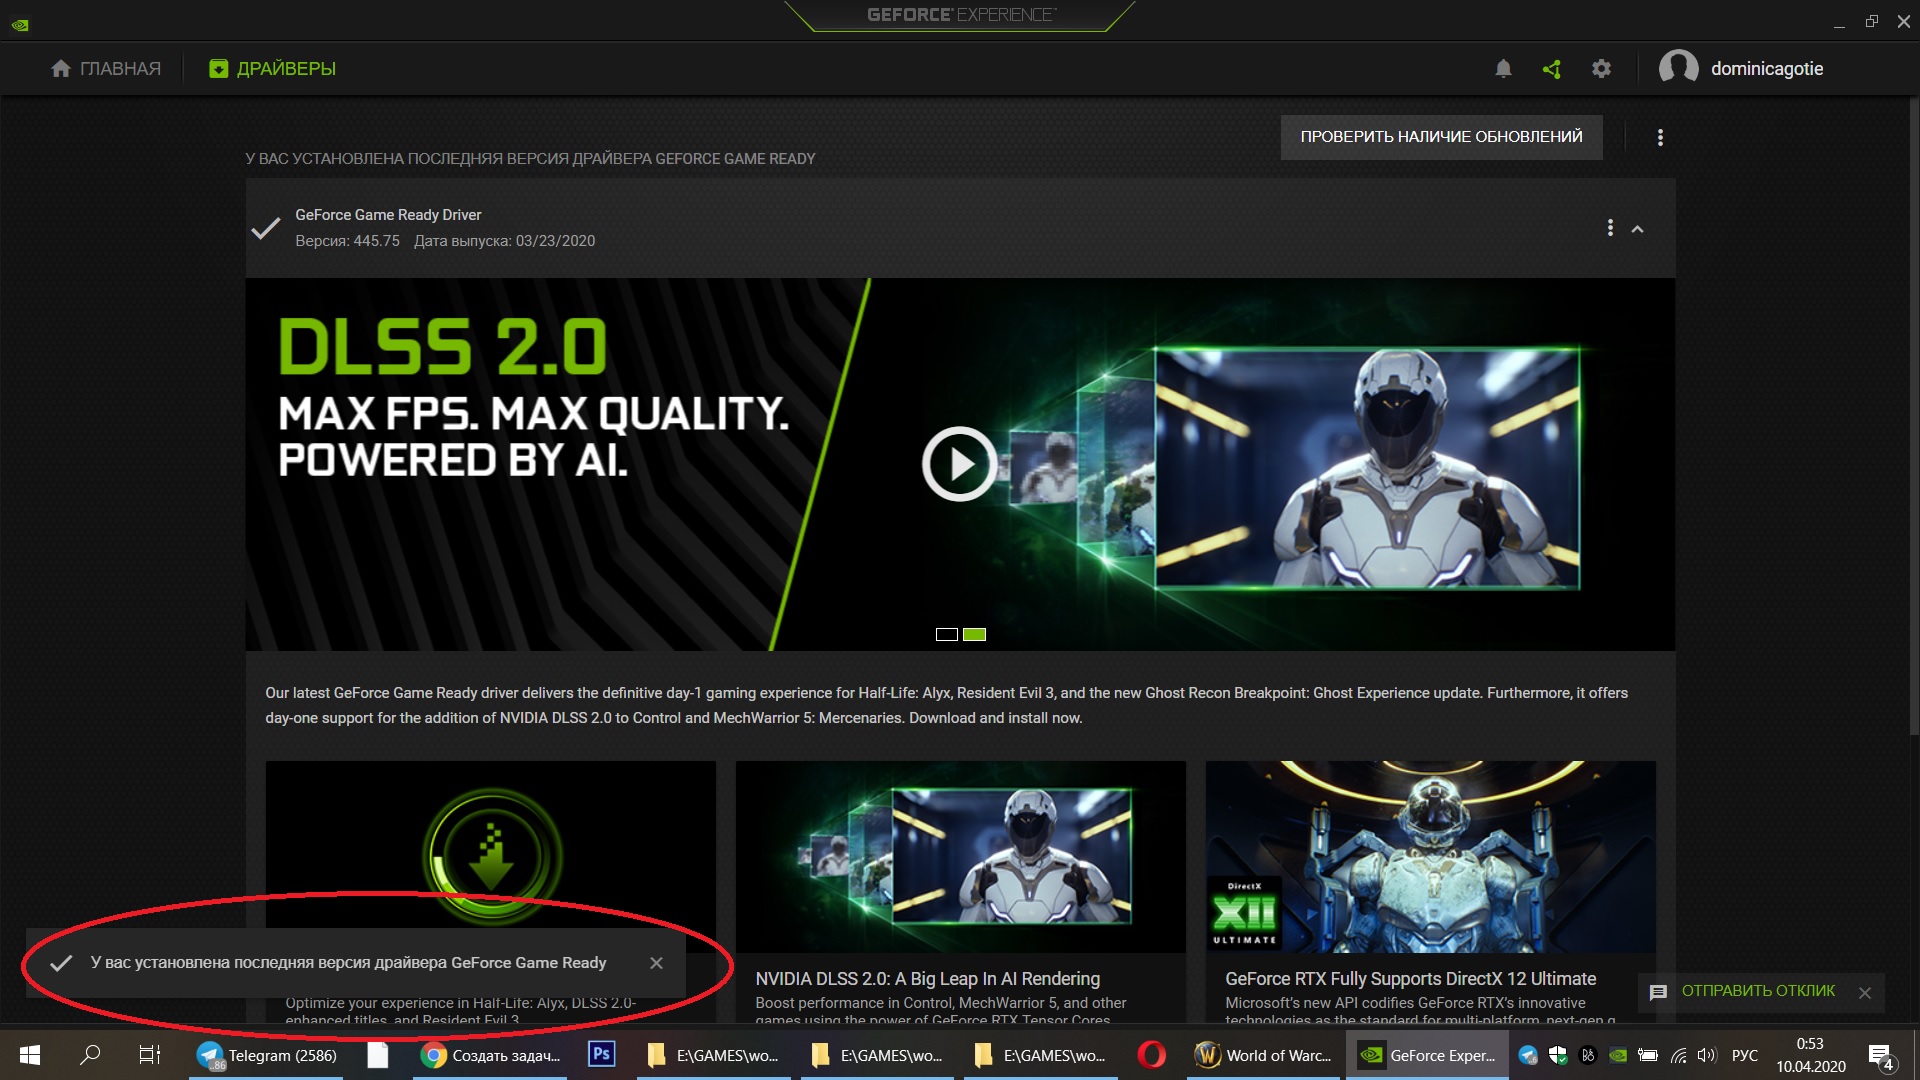Switch to the ДРАЙВЕРЫ tab
Screen dimensions: 1920x1080
click(x=273, y=69)
